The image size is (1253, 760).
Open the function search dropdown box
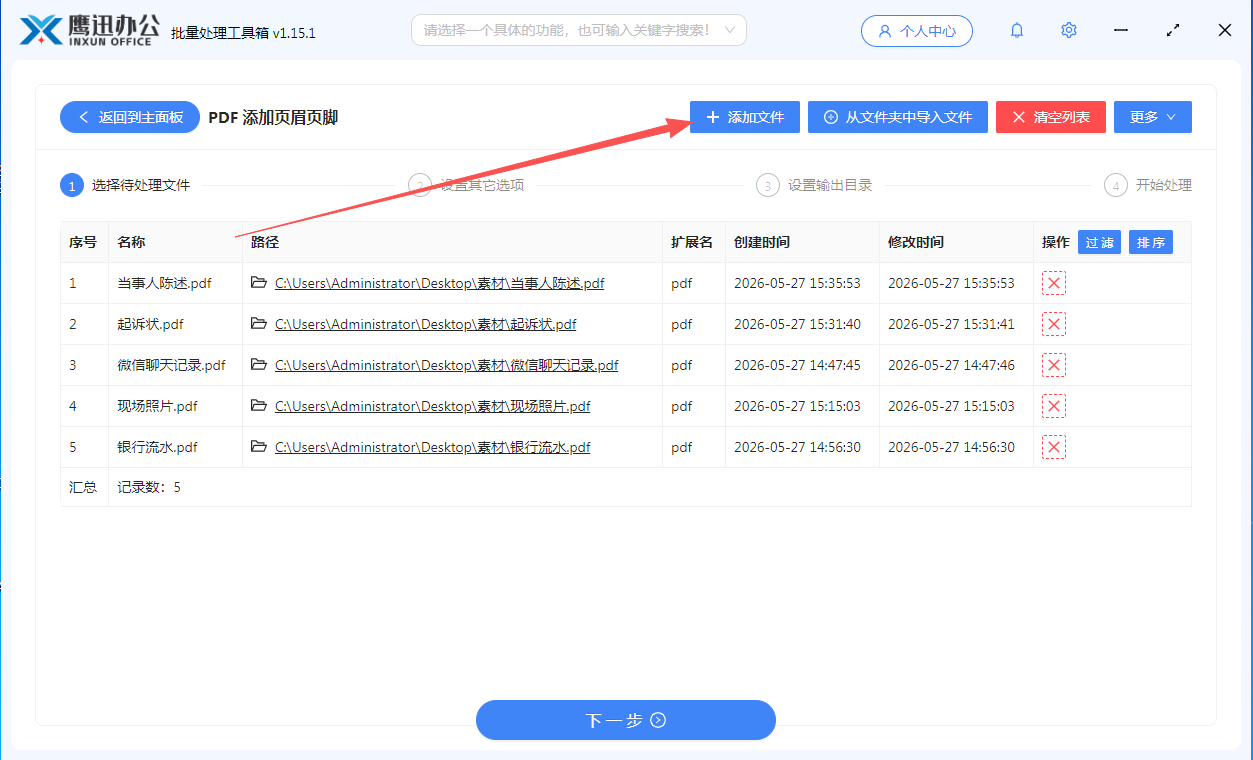click(x=579, y=30)
